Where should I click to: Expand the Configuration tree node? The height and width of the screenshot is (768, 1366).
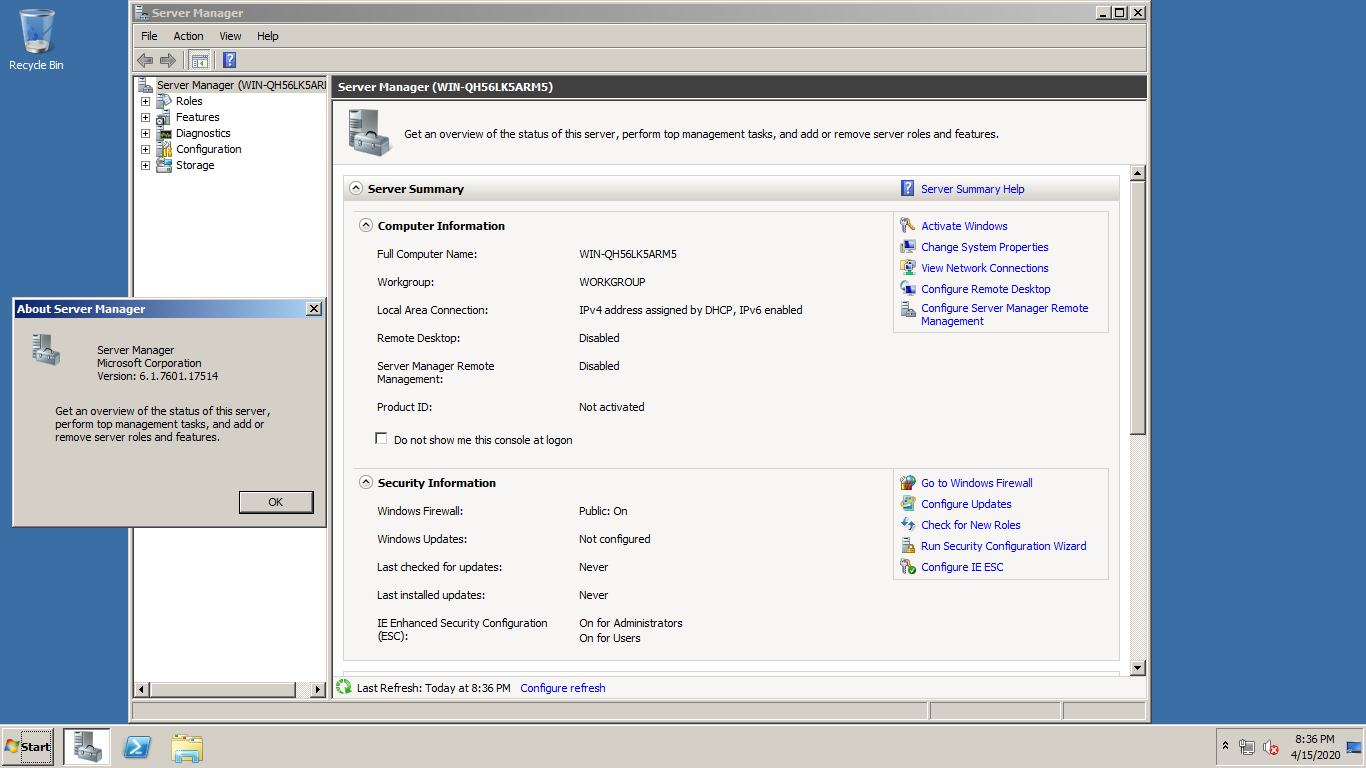[145, 149]
